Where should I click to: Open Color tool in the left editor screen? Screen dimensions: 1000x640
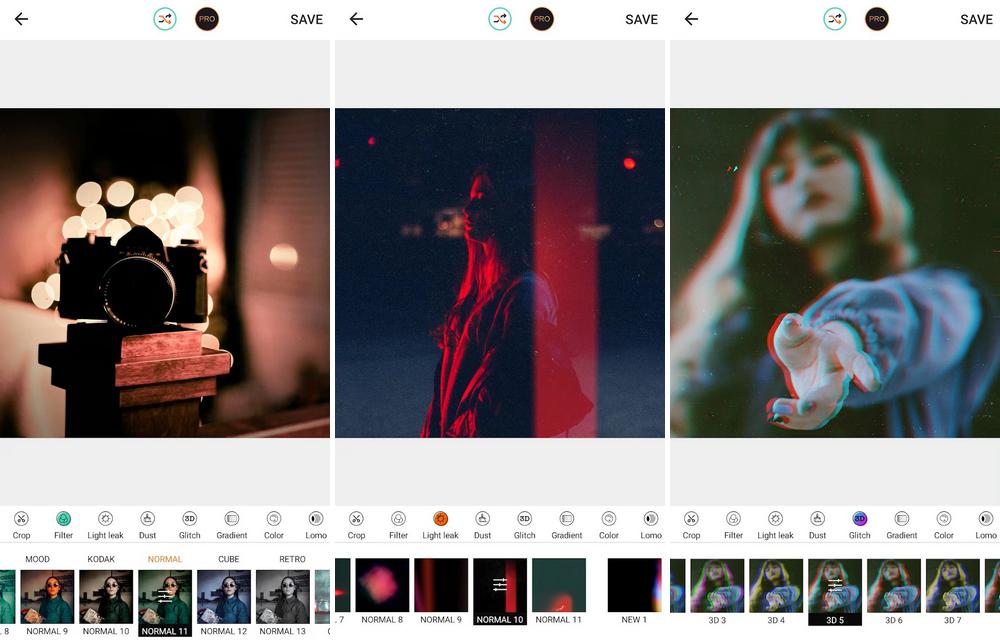coord(274,519)
